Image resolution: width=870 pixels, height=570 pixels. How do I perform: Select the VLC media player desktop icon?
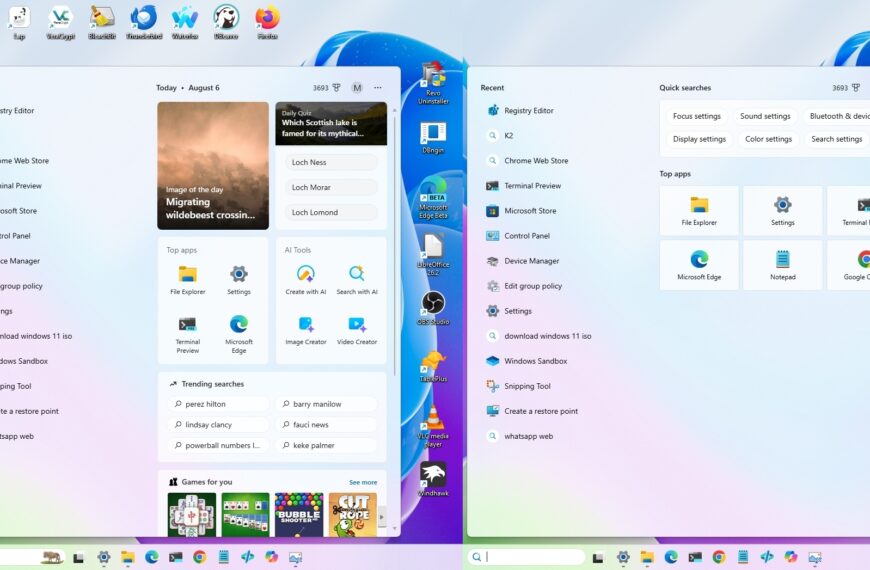tap(433, 426)
